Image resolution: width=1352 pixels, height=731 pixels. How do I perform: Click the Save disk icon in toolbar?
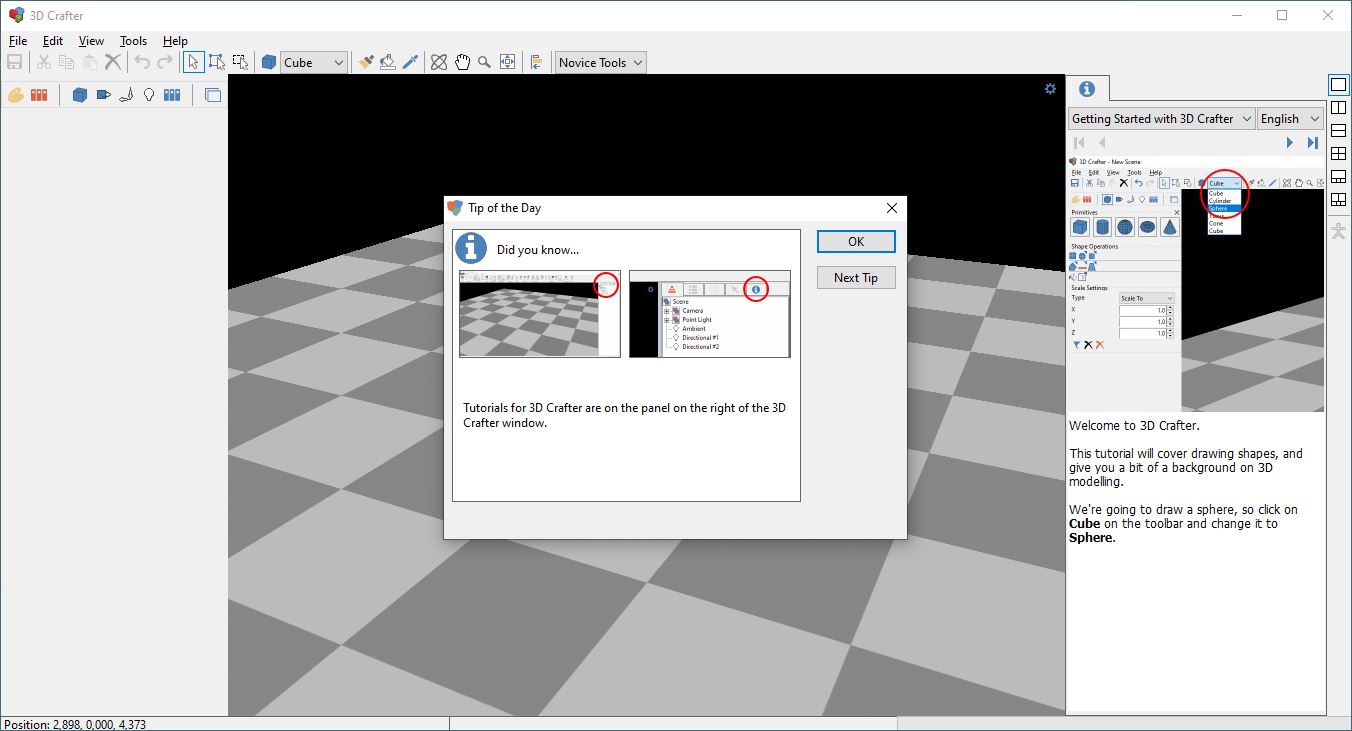(15, 62)
